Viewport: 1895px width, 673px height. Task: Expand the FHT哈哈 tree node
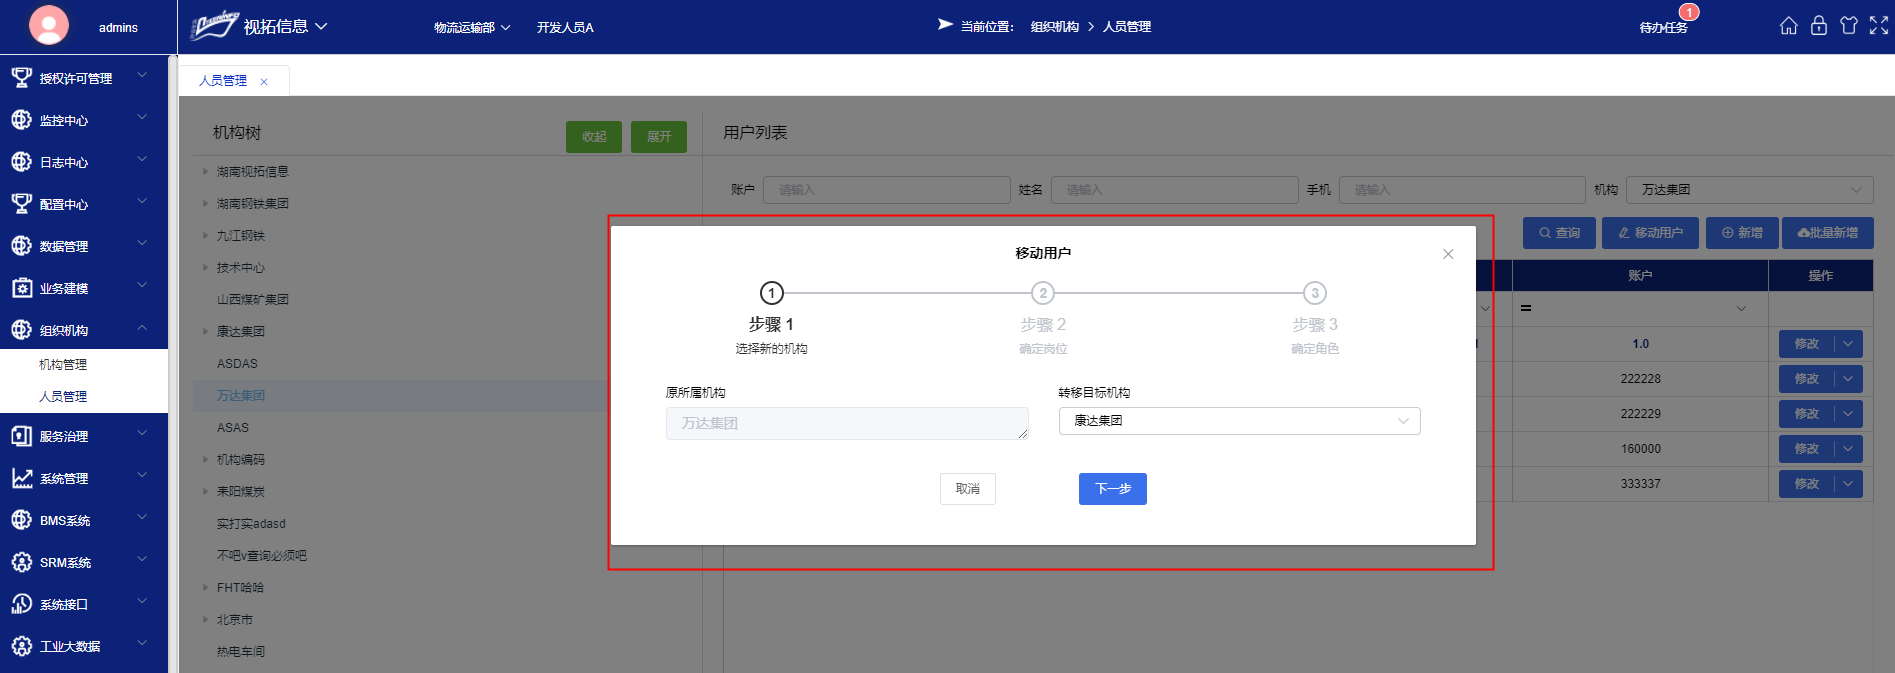(x=205, y=587)
